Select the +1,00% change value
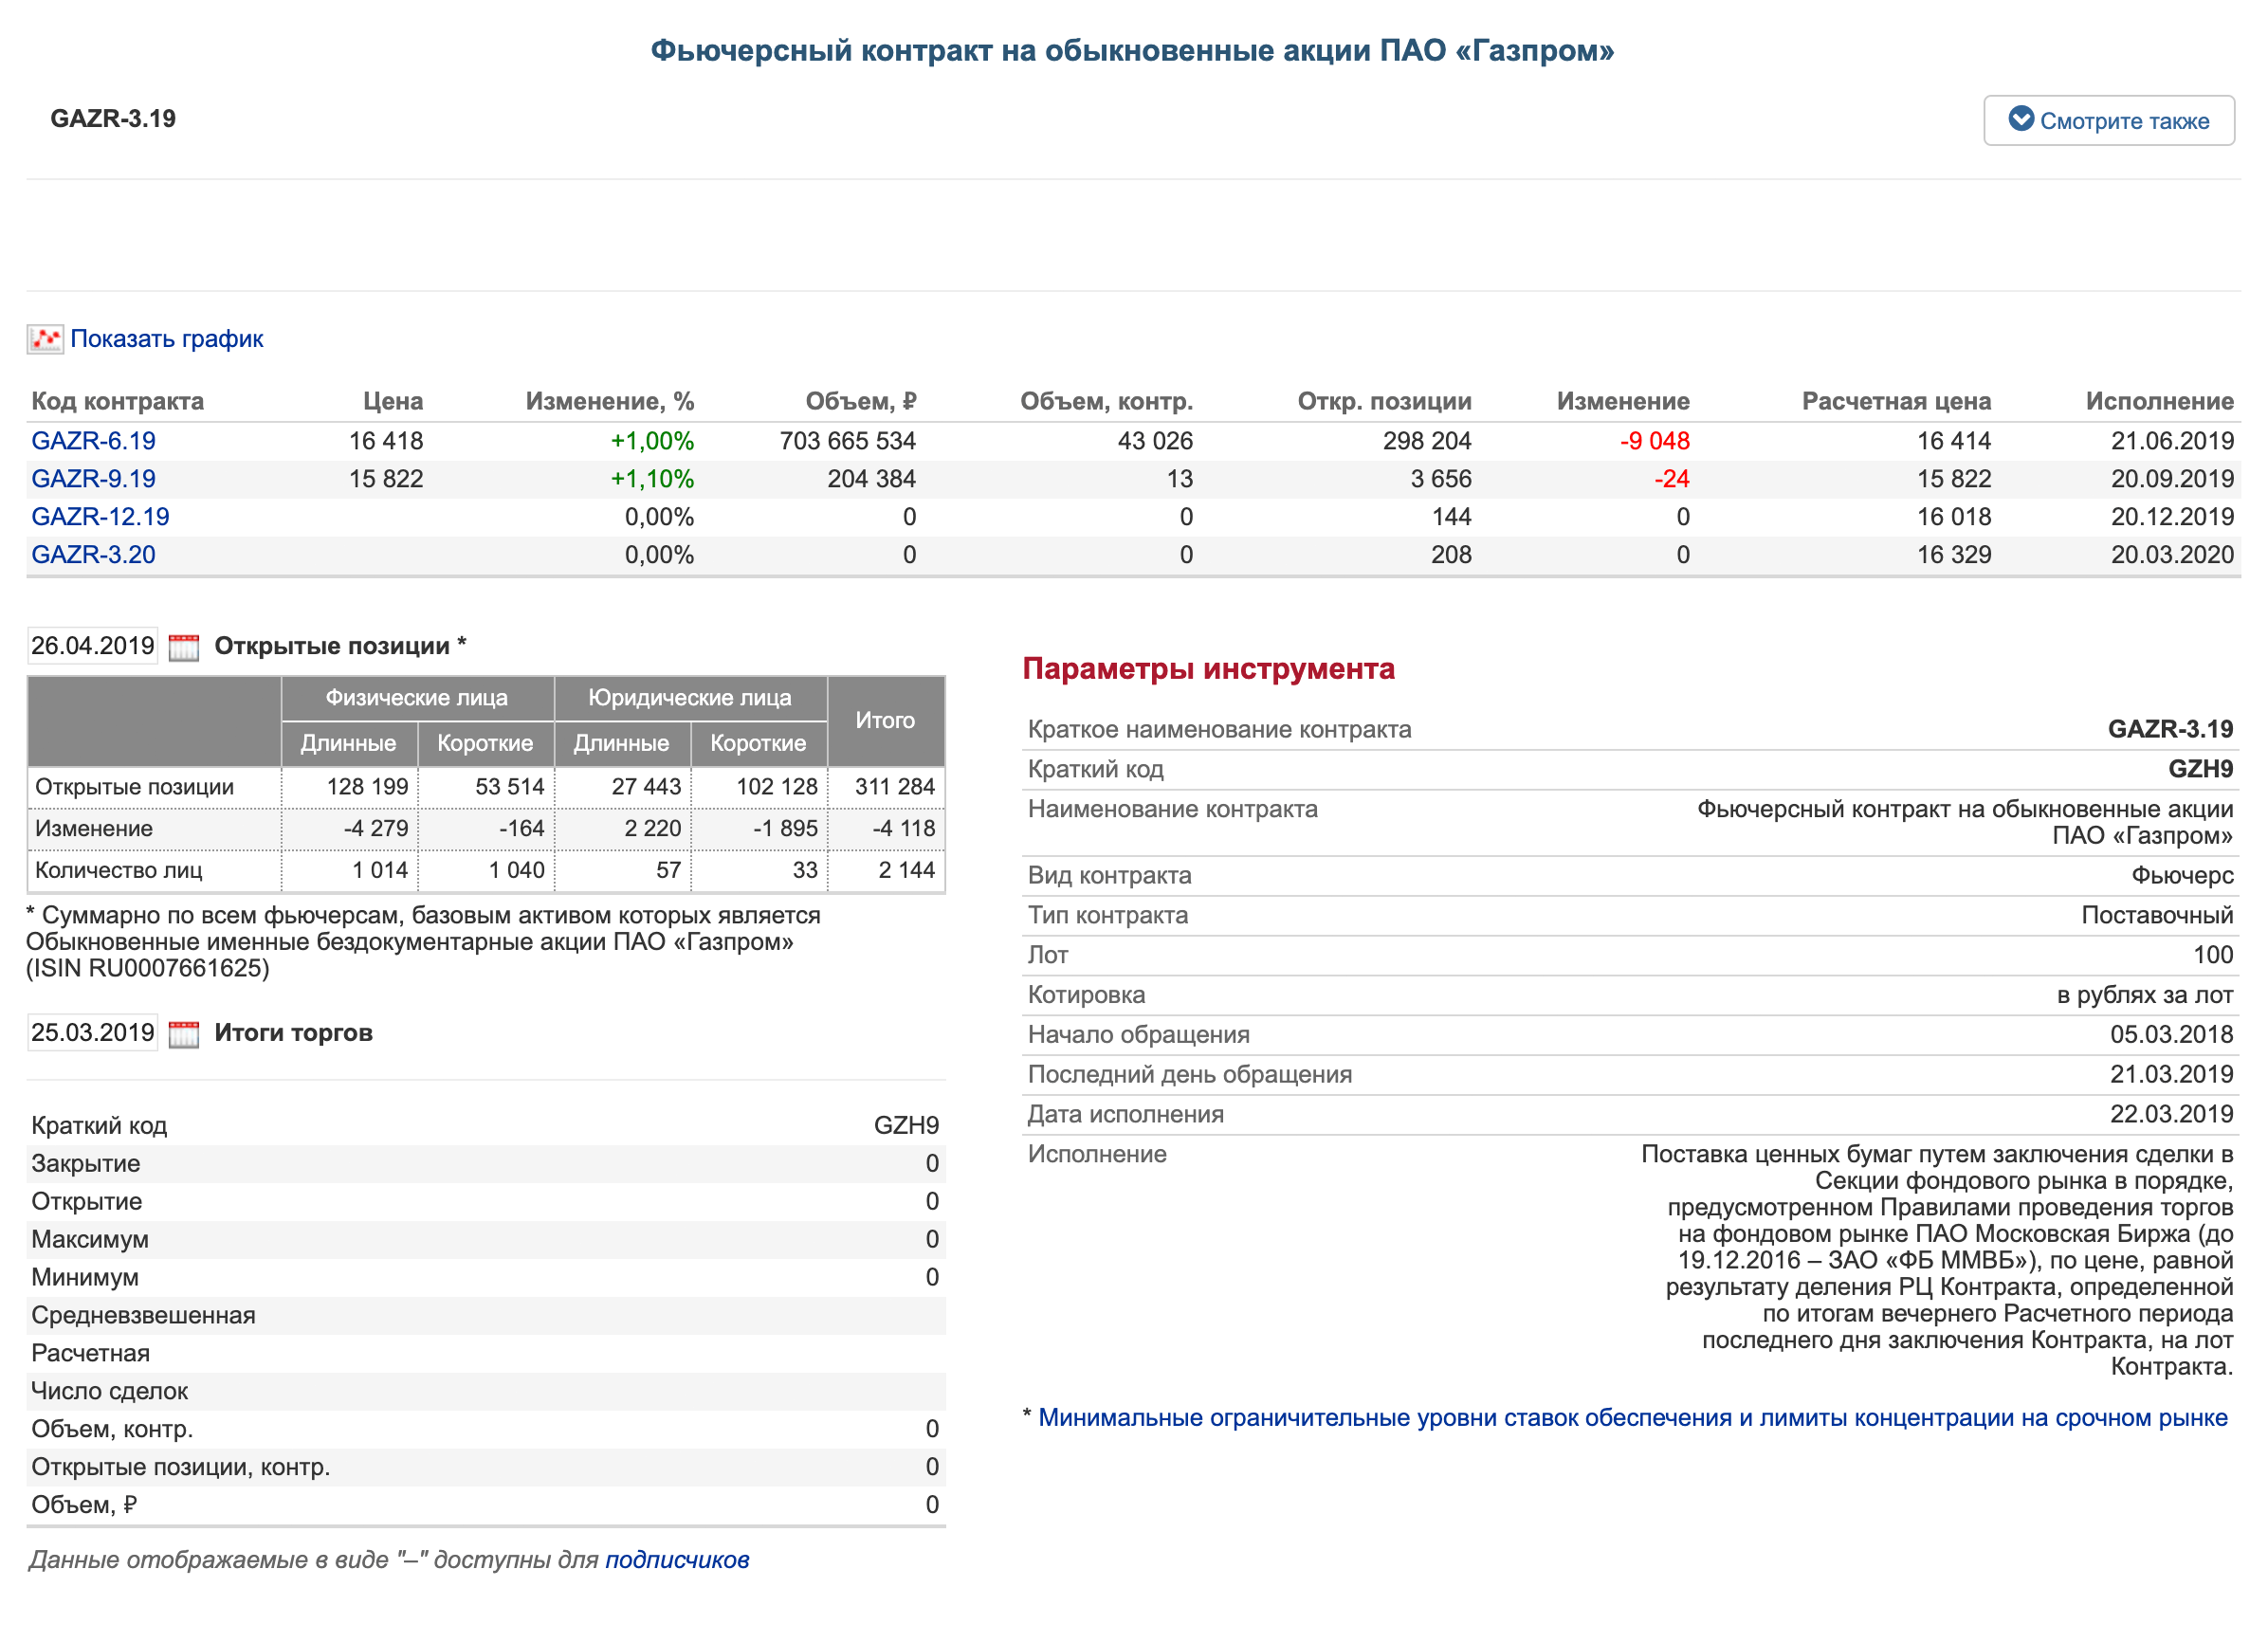 (652, 441)
